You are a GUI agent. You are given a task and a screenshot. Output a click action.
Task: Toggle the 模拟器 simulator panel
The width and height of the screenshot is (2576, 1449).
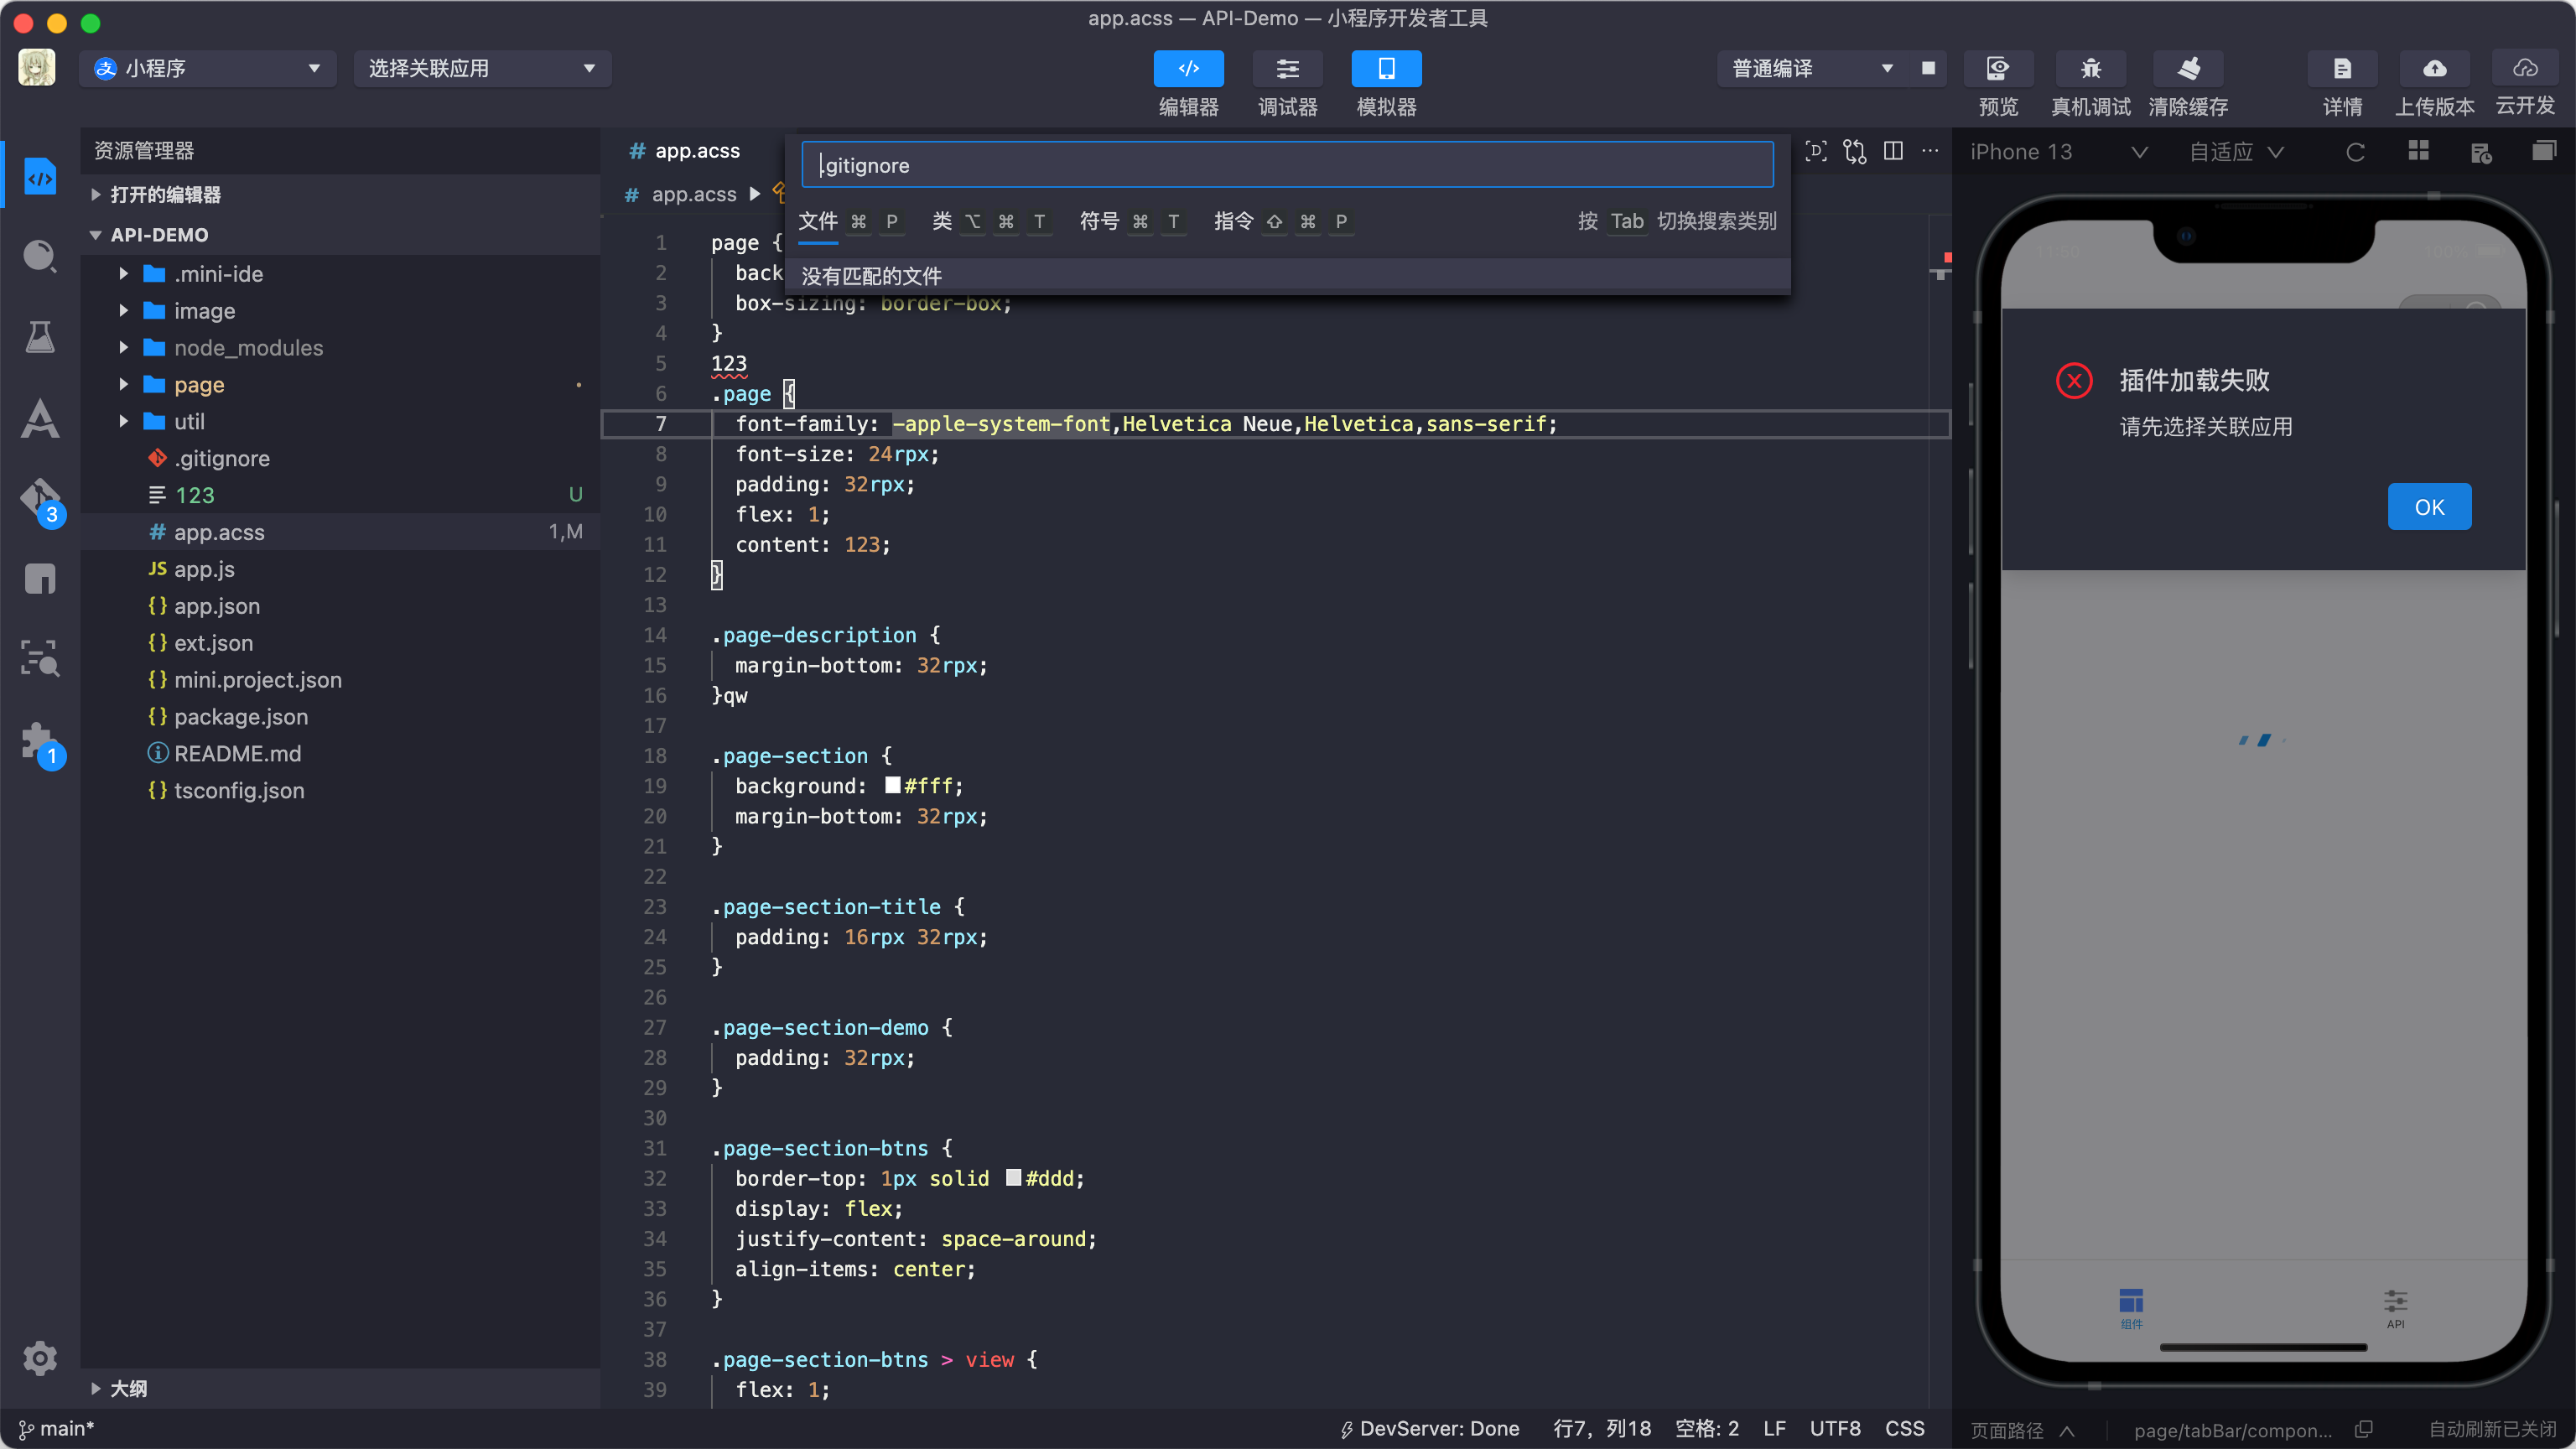[x=1386, y=68]
